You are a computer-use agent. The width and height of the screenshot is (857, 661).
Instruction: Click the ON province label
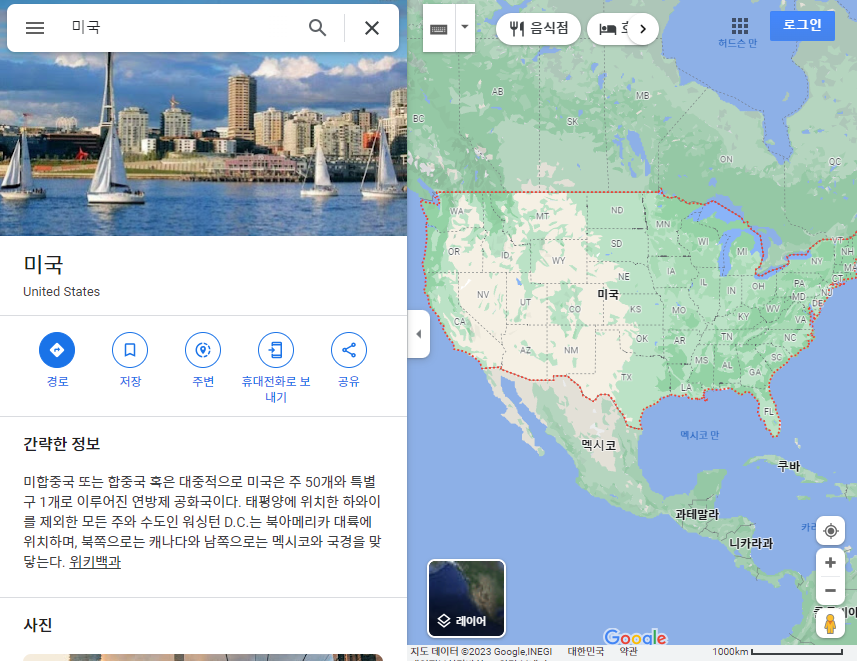click(x=726, y=159)
